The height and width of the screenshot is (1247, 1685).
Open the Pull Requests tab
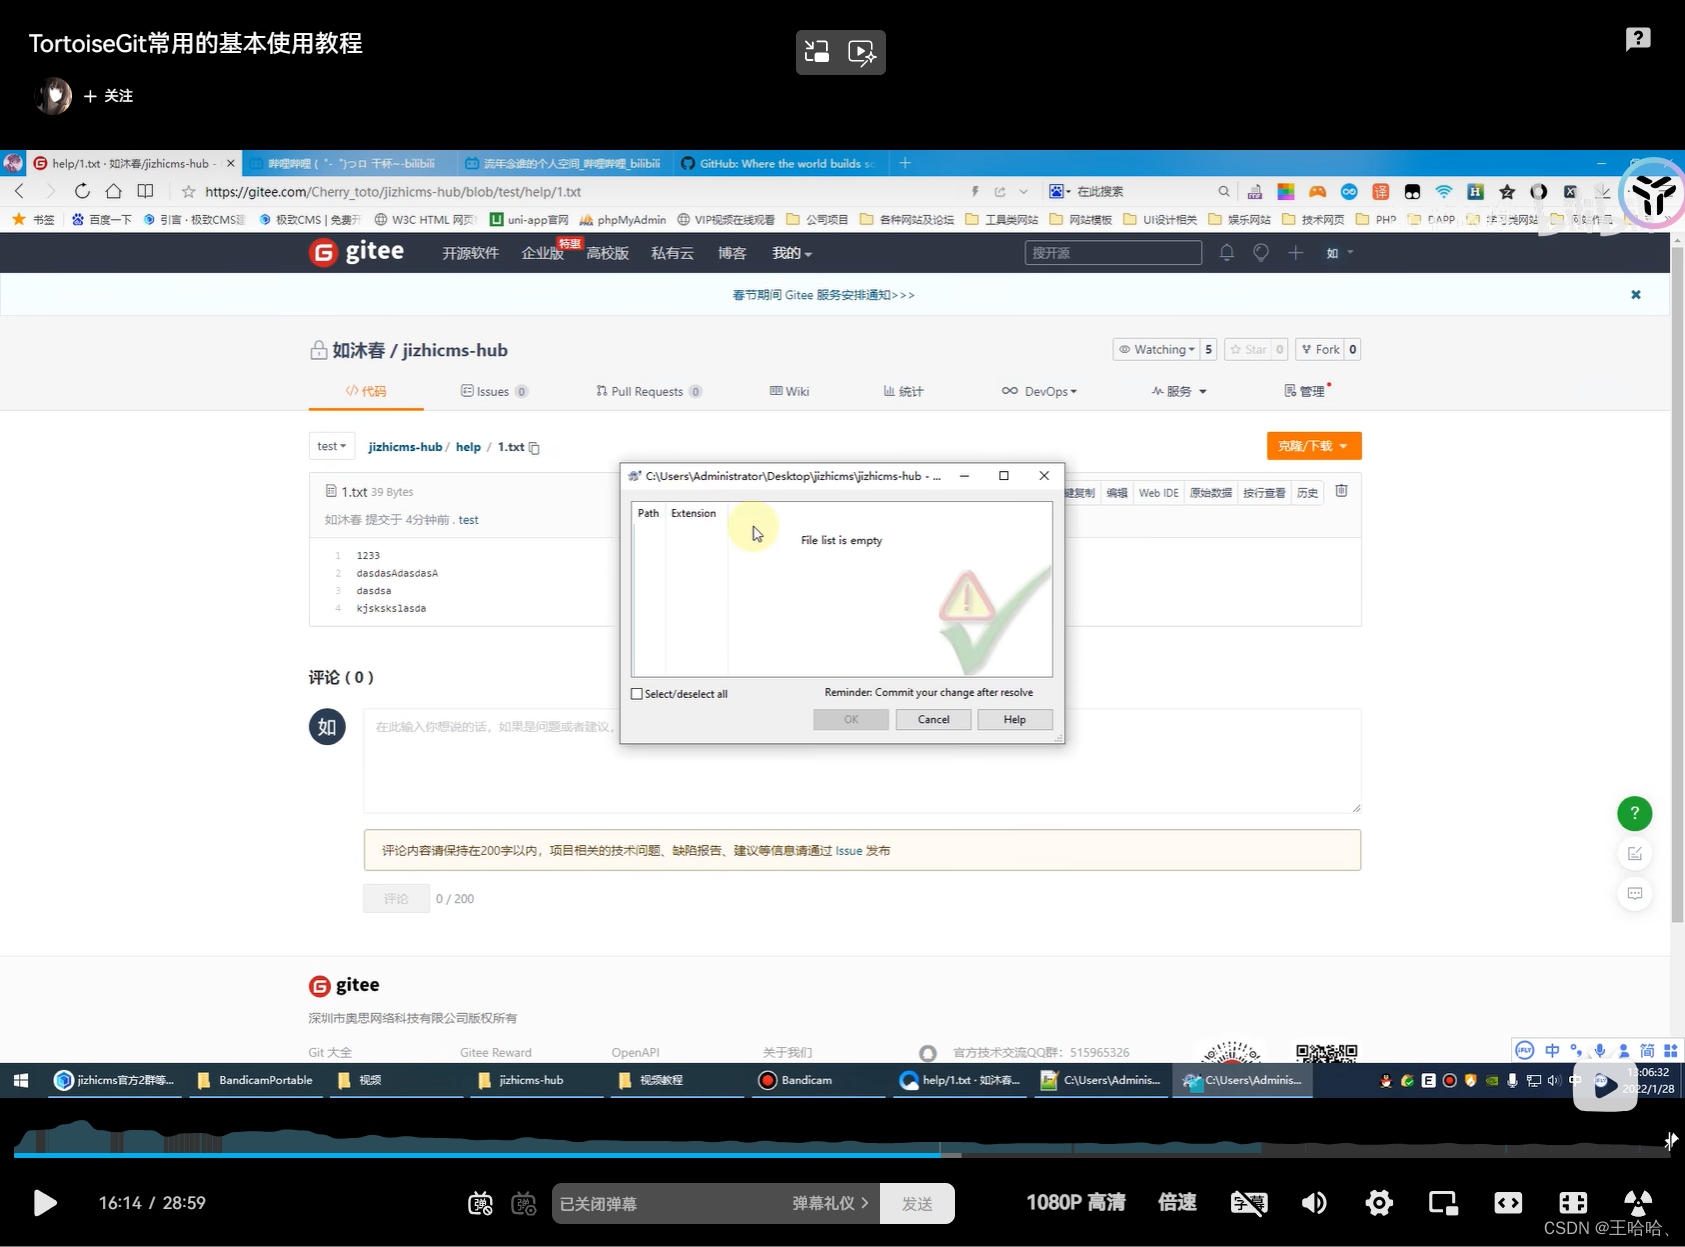click(649, 391)
